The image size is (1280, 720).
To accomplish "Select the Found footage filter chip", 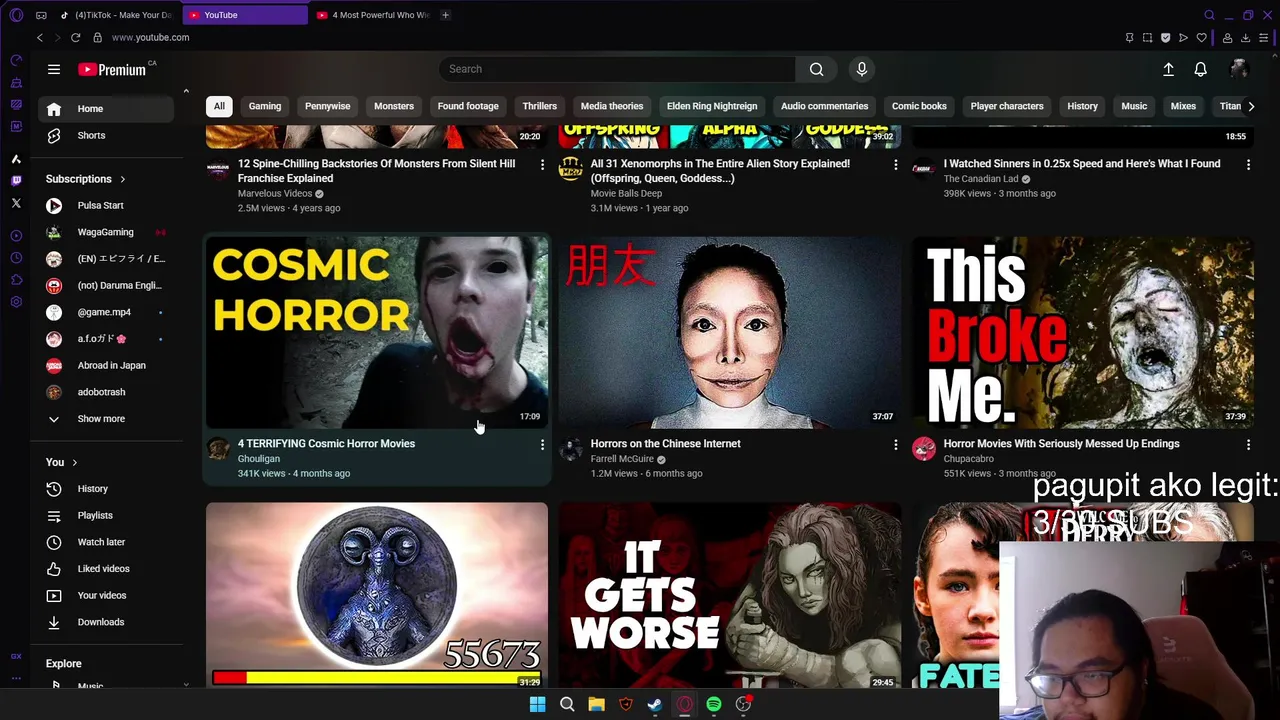I will coord(468,106).
